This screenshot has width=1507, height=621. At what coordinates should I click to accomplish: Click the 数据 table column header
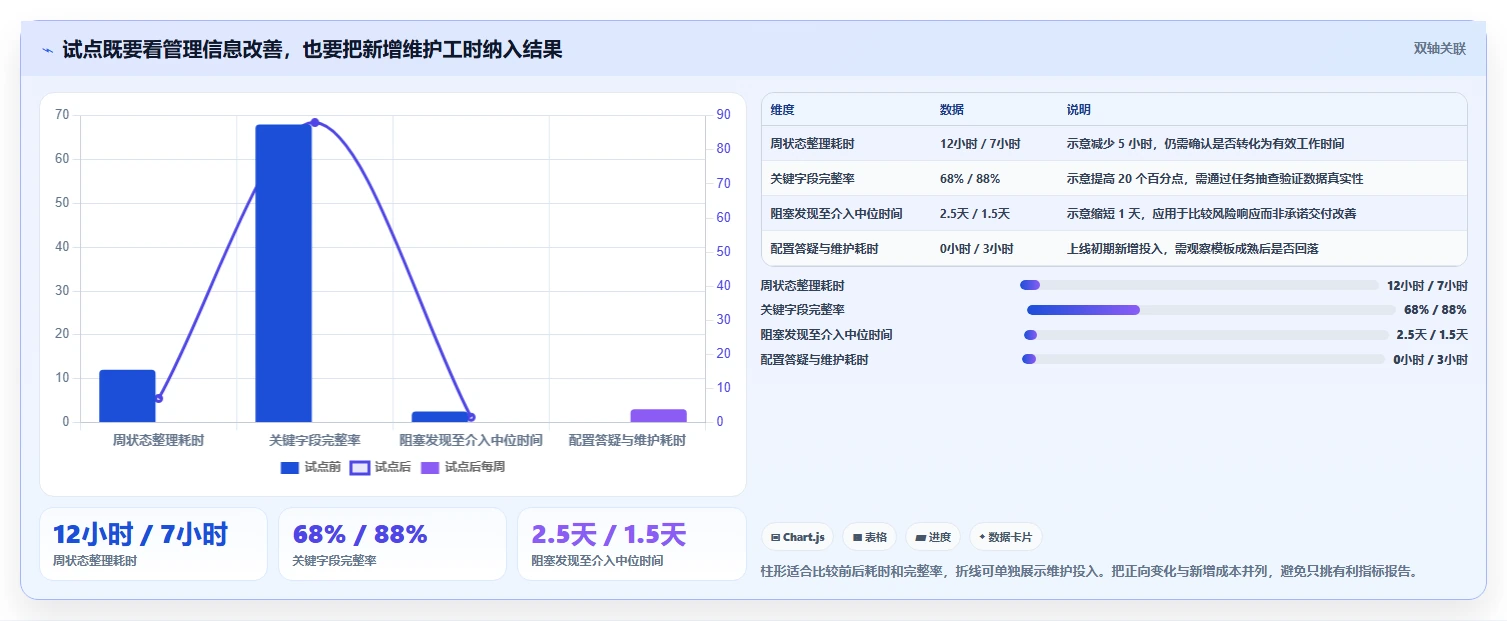coord(952,110)
